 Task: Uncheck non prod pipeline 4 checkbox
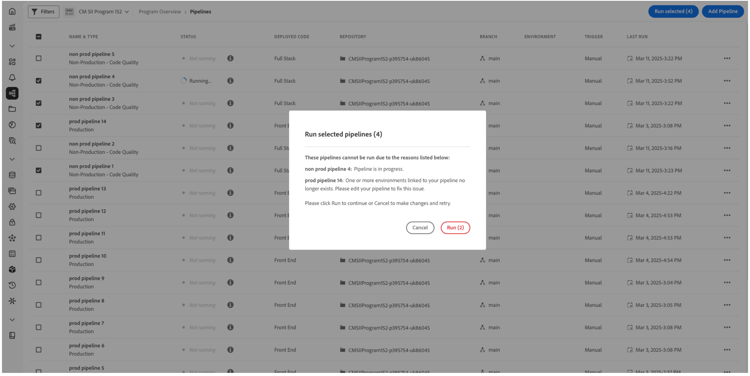pyautogui.click(x=39, y=81)
